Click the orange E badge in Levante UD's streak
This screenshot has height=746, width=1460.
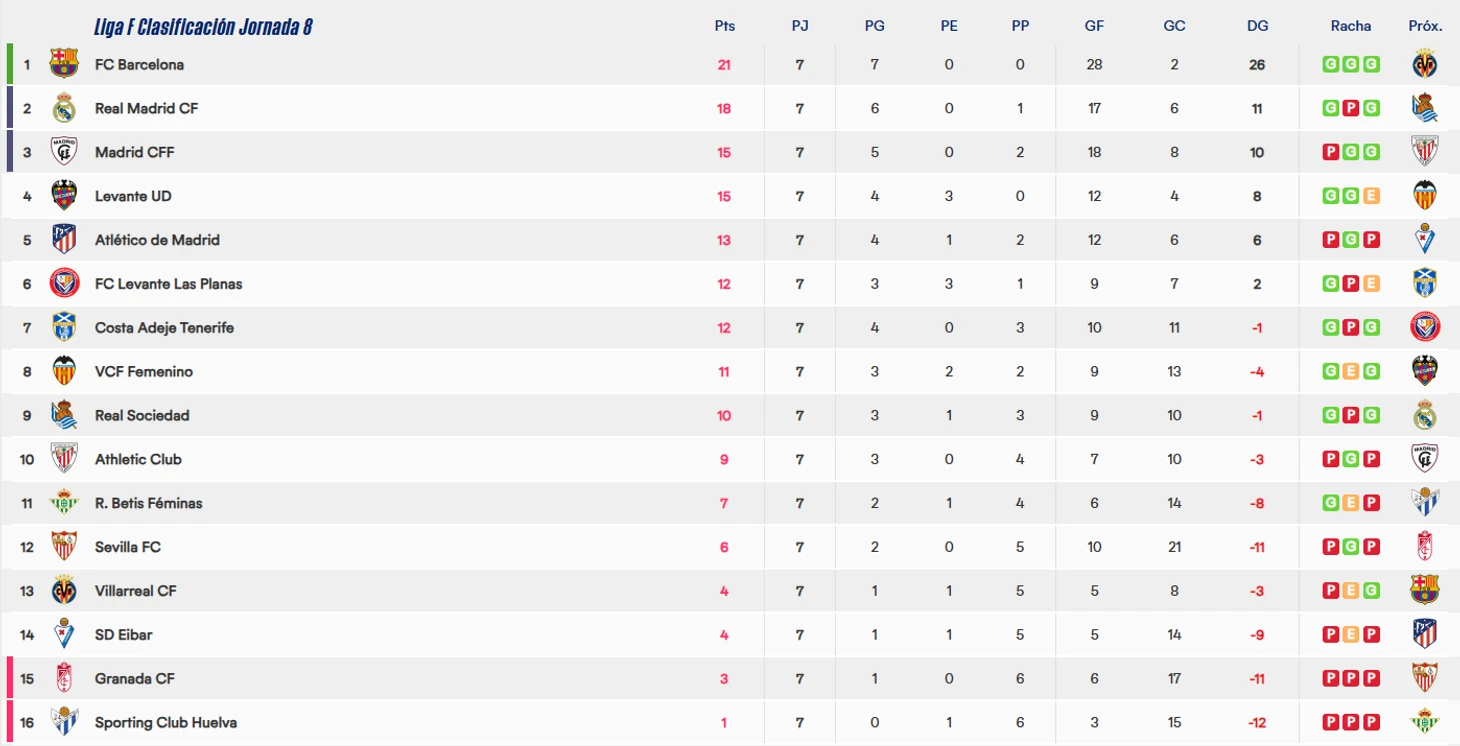1371,196
